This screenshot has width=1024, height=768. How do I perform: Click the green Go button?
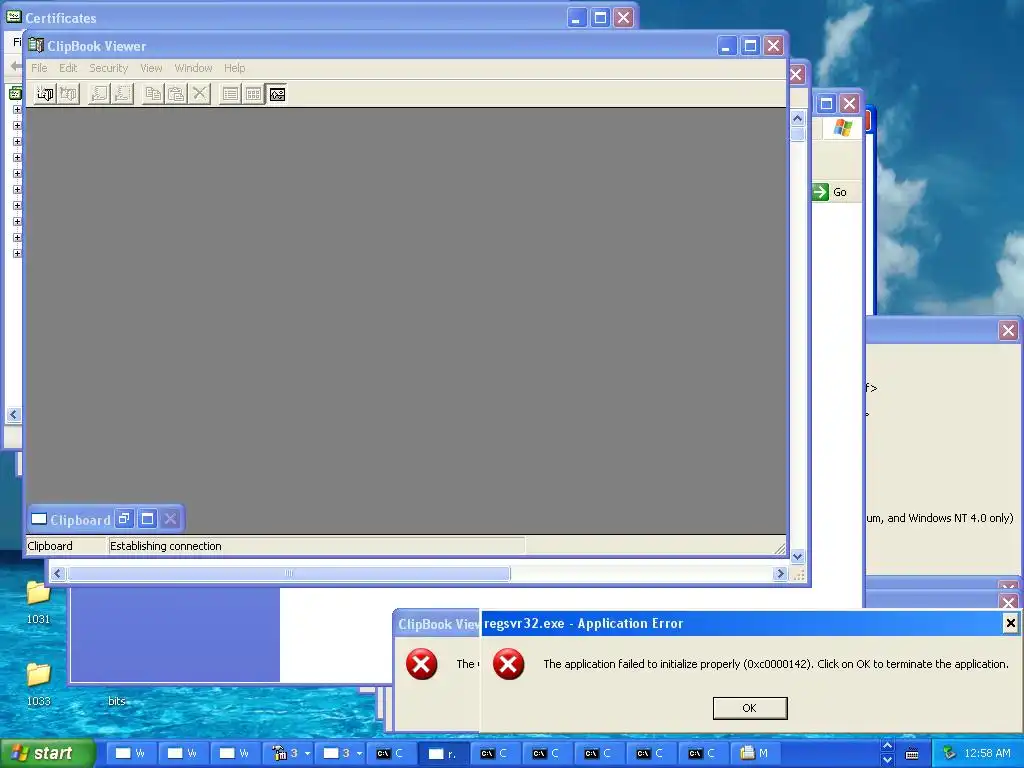tap(830, 192)
